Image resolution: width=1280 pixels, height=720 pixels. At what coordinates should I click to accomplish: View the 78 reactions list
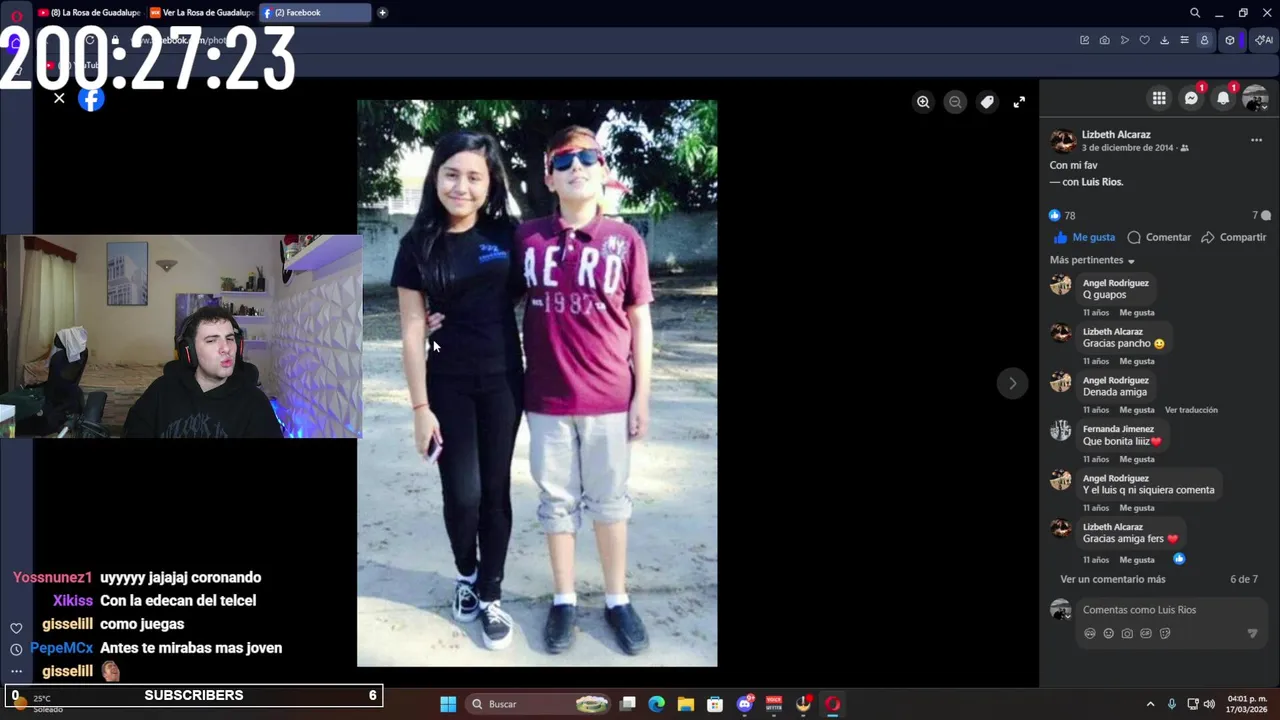(x=1062, y=215)
